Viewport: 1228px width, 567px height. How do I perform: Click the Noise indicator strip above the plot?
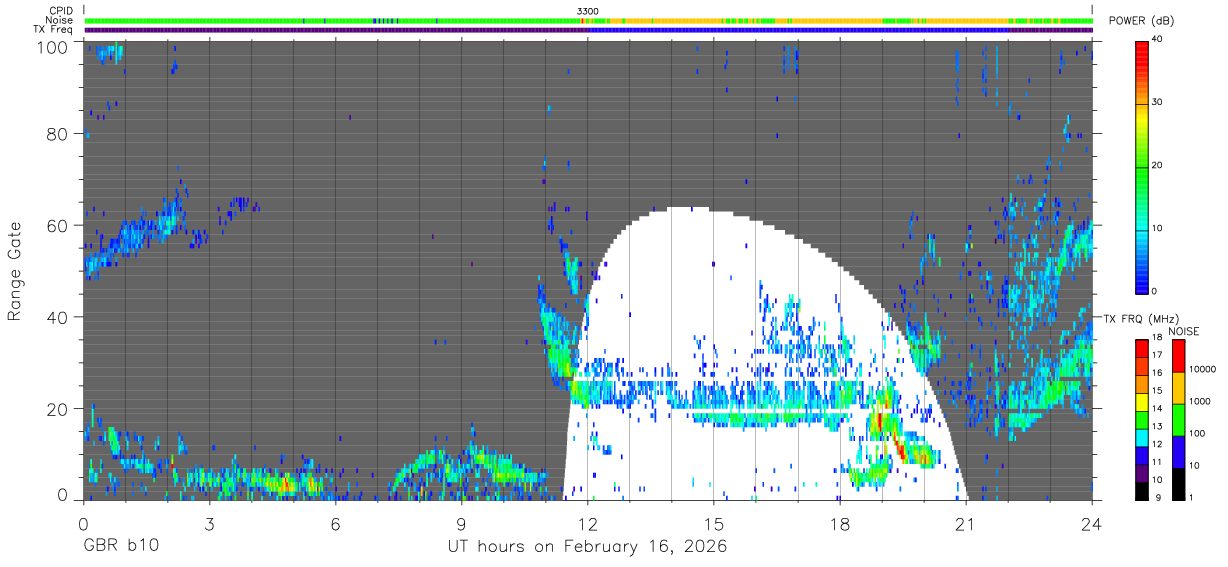click(589, 20)
